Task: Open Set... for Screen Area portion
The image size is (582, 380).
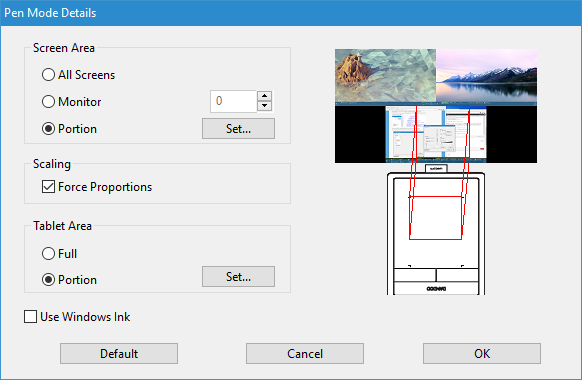Action: pyautogui.click(x=238, y=129)
